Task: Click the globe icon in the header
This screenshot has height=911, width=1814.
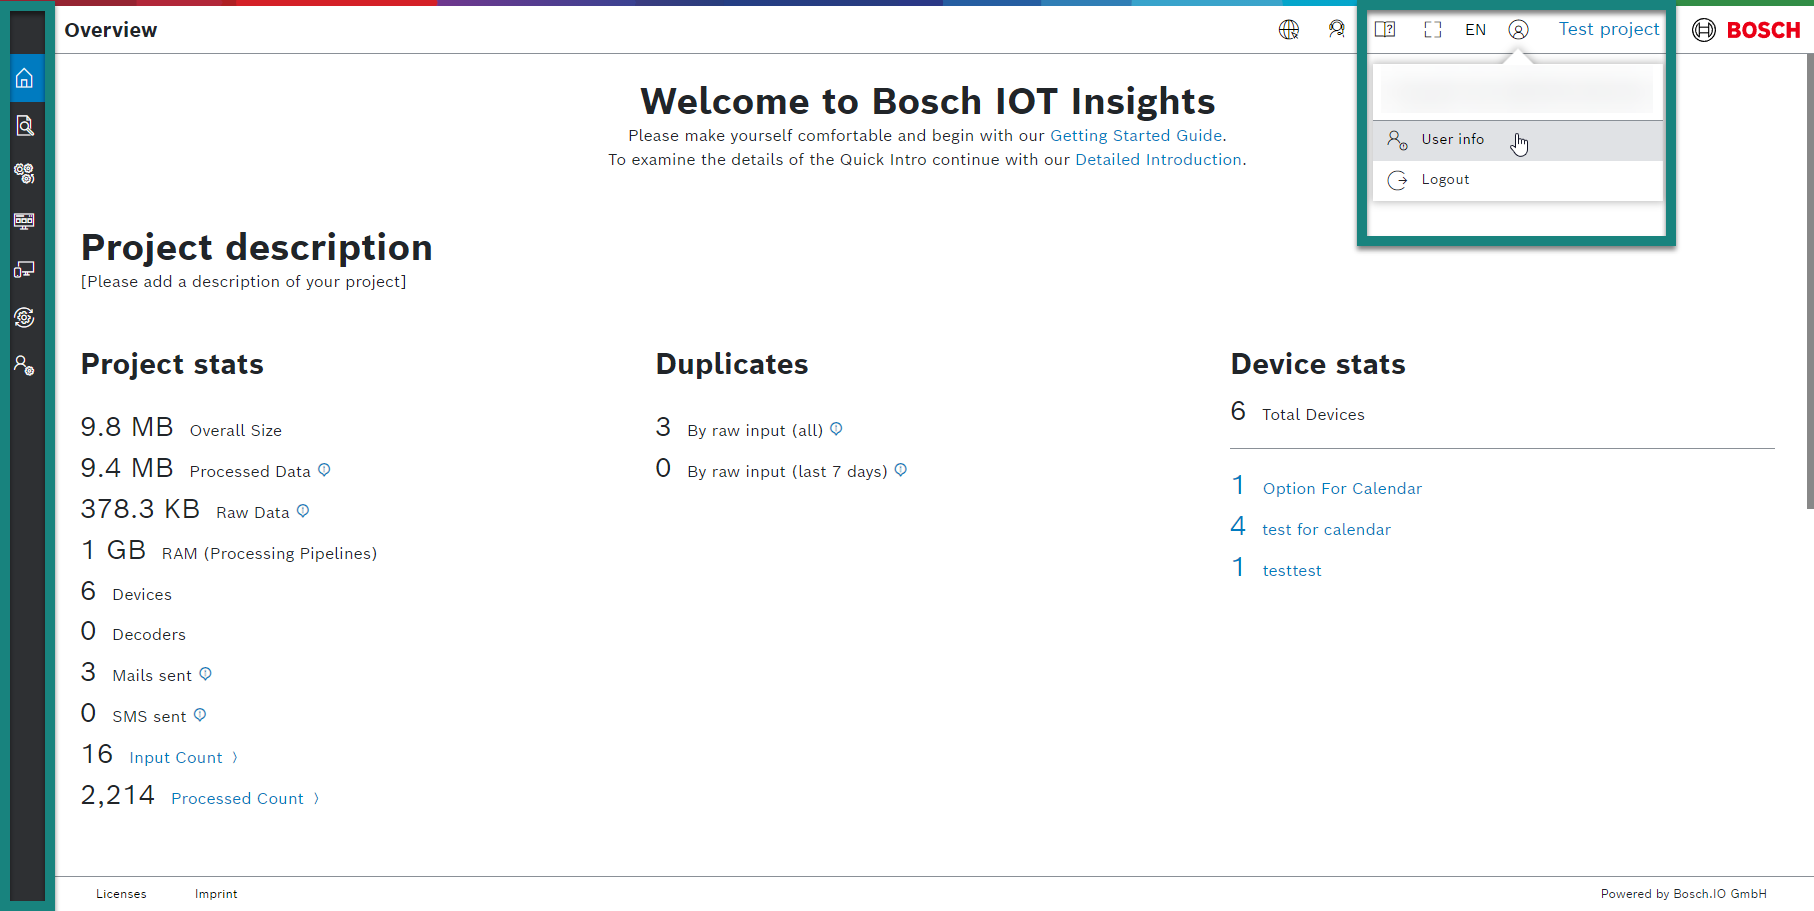Action: pos(1289,30)
